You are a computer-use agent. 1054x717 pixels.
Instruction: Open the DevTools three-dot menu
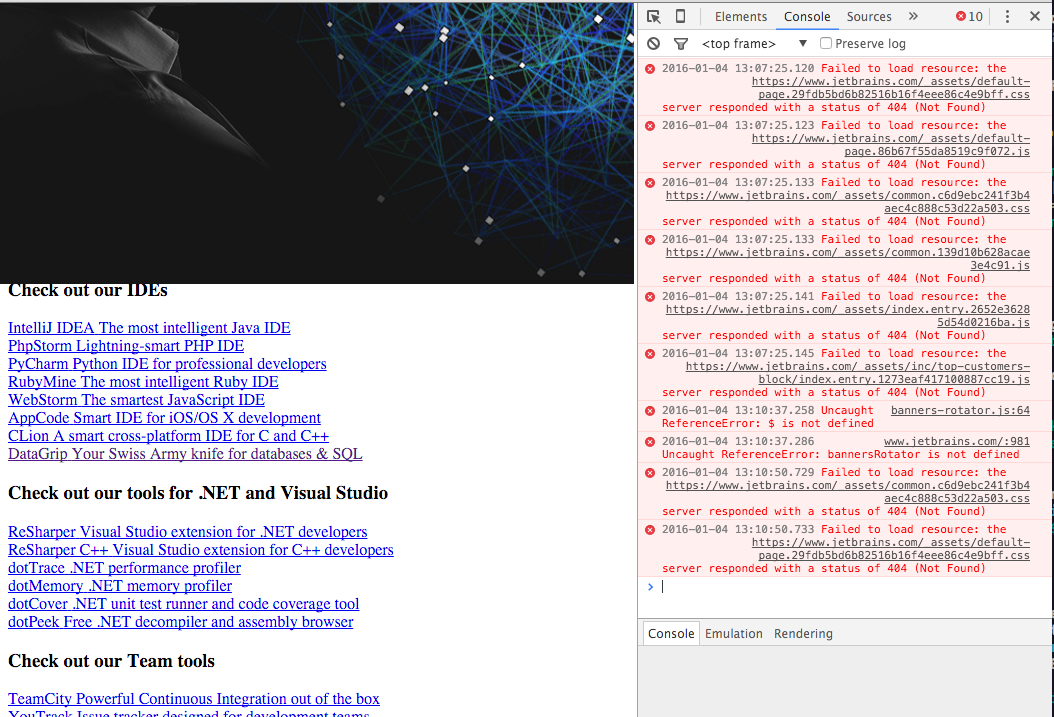click(x=1007, y=17)
